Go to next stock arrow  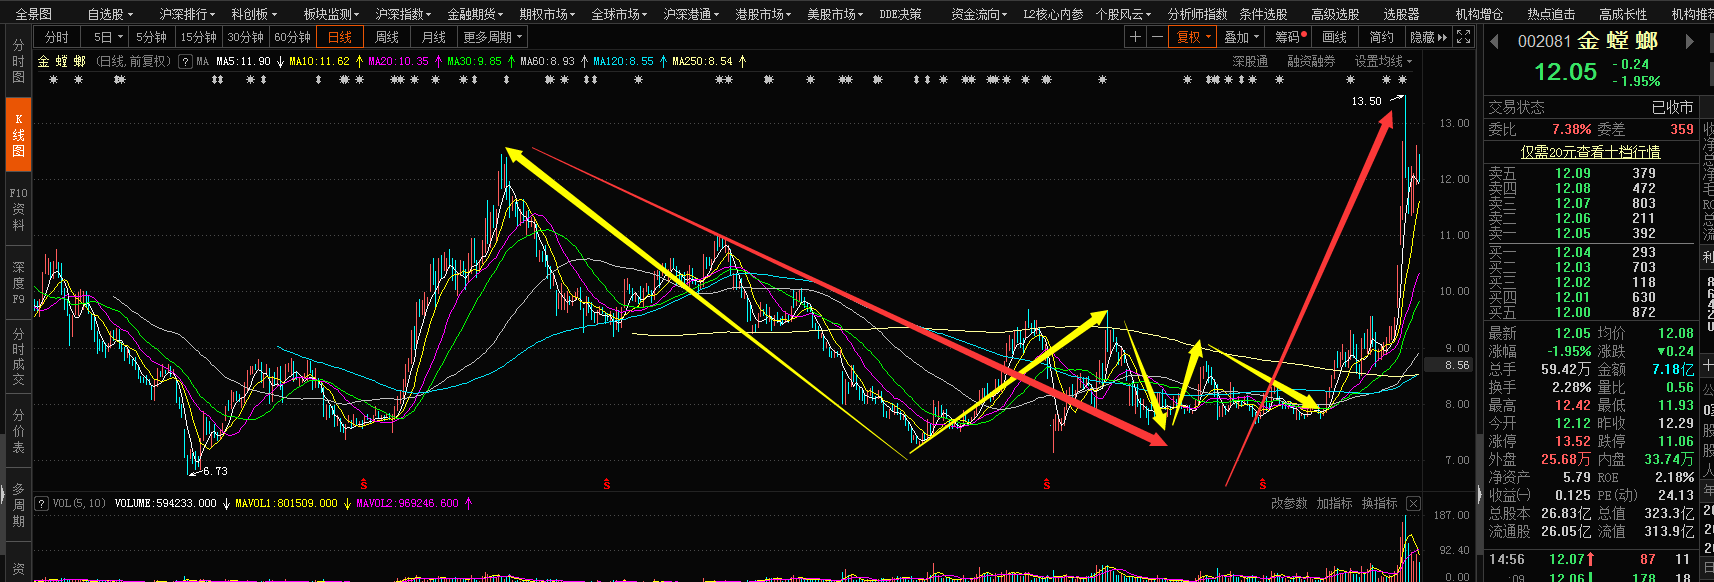pos(1690,41)
